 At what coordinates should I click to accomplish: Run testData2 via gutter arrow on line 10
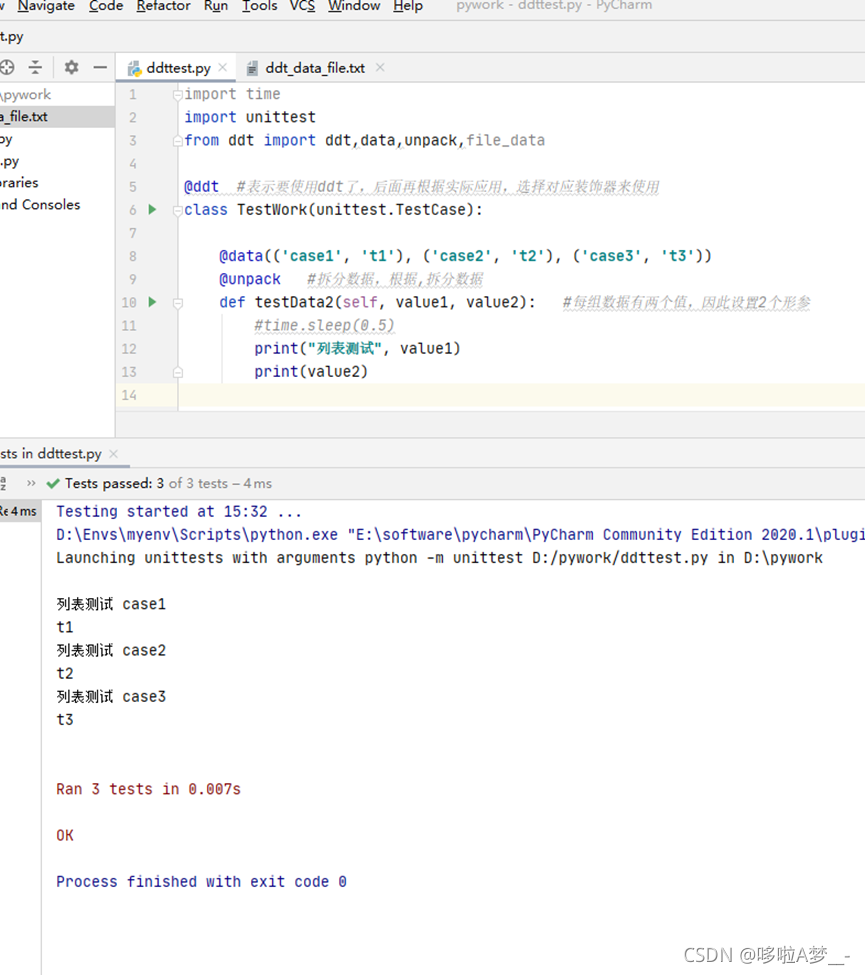point(152,302)
